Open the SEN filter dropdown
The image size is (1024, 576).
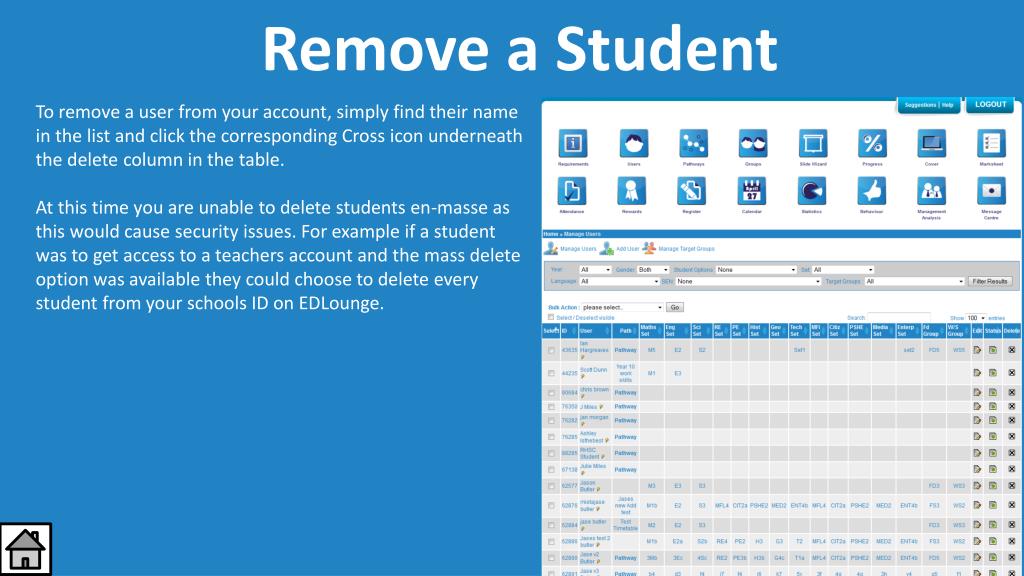coord(748,281)
